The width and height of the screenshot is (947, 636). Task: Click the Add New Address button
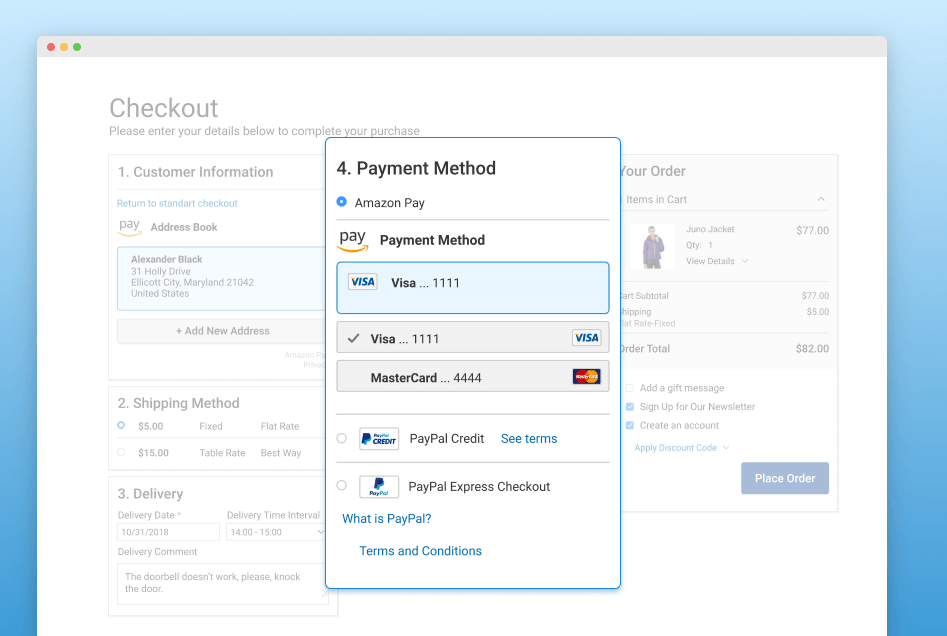click(222, 331)
